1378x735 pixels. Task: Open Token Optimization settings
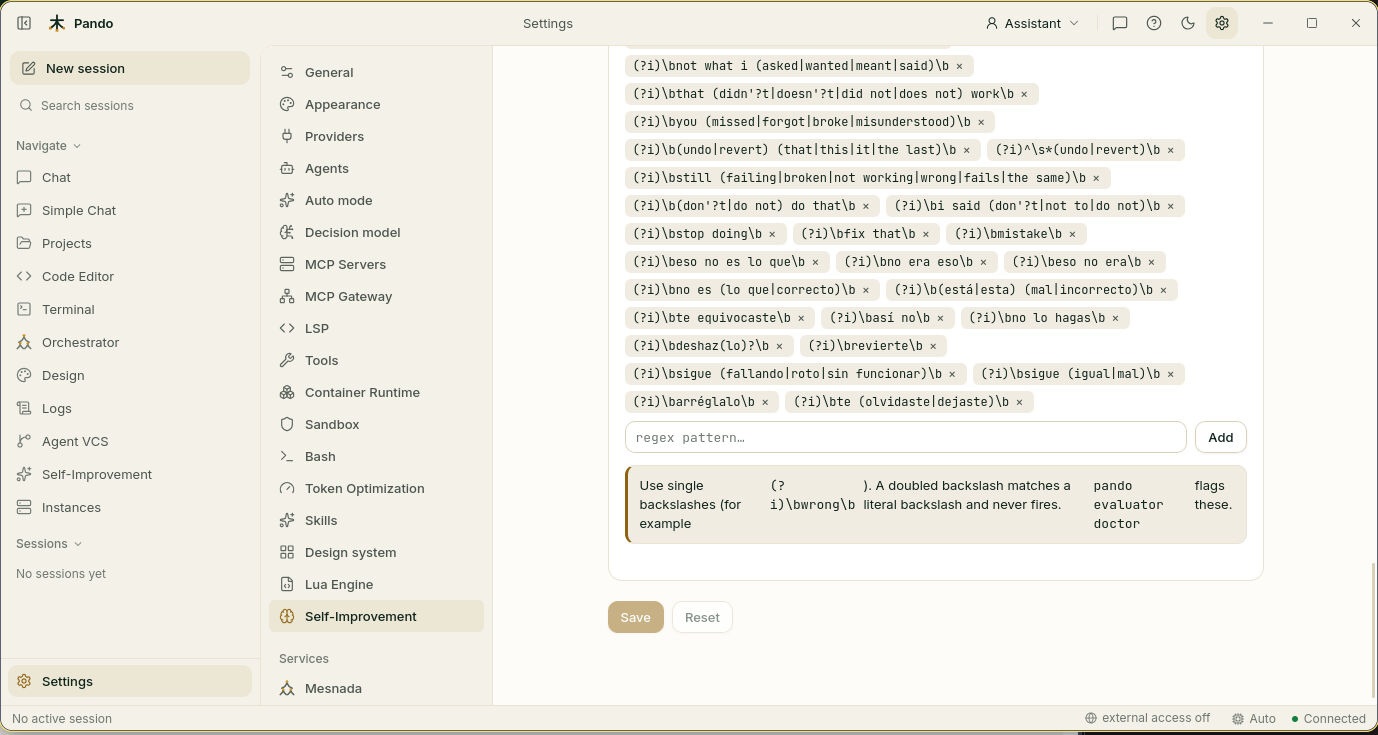376,488
